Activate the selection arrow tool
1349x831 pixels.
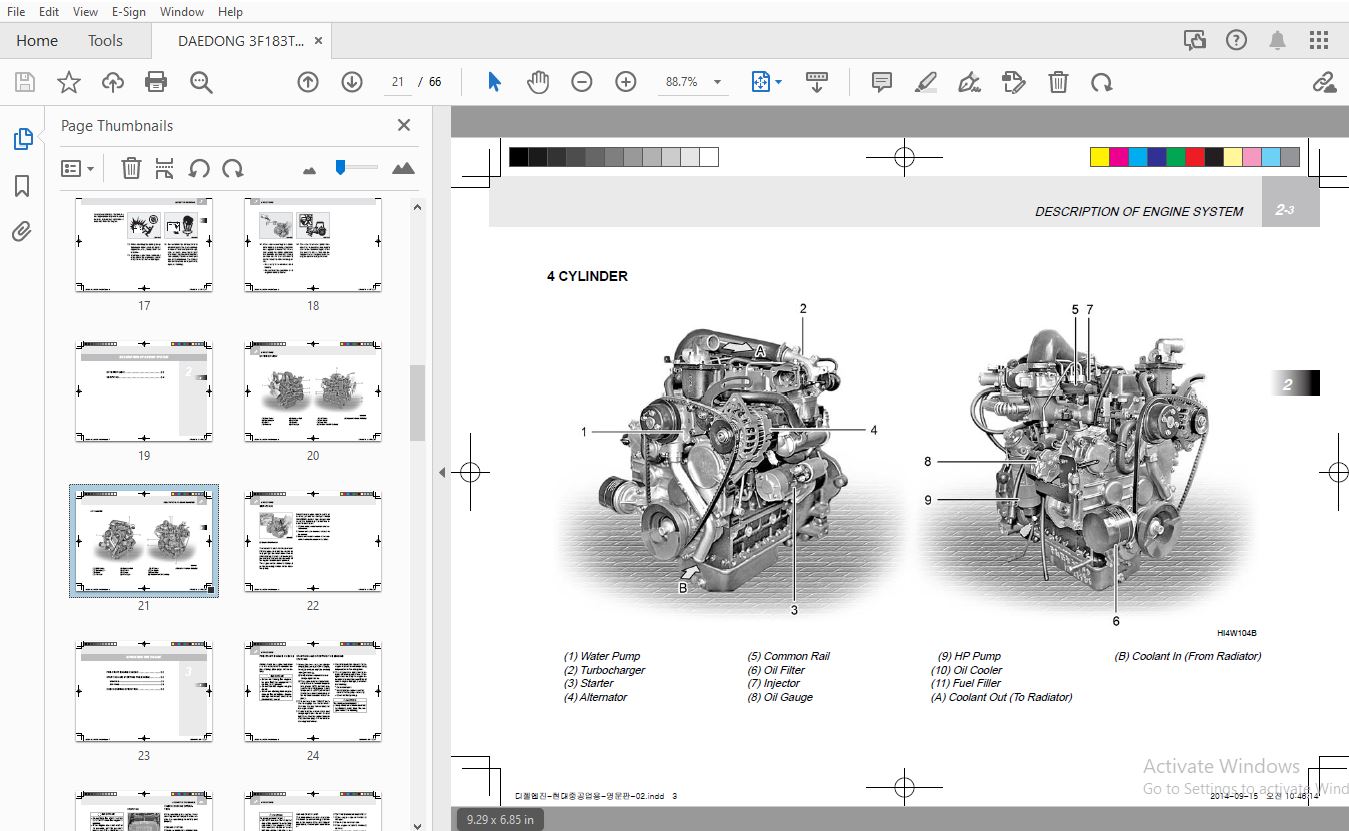tap(494, 82)
